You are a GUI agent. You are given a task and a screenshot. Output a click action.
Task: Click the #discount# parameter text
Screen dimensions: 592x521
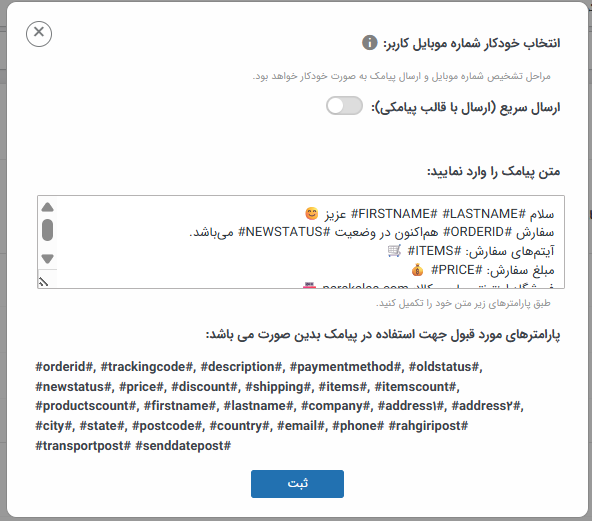point(204,387)
